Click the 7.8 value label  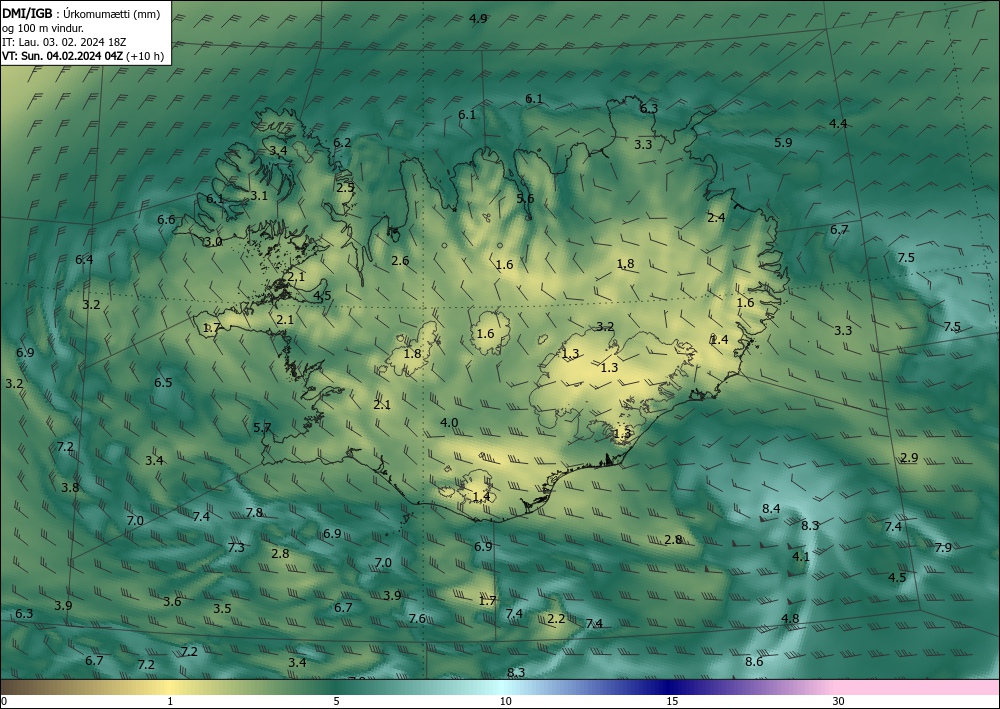pyautogui.click(x=254, y=513)
